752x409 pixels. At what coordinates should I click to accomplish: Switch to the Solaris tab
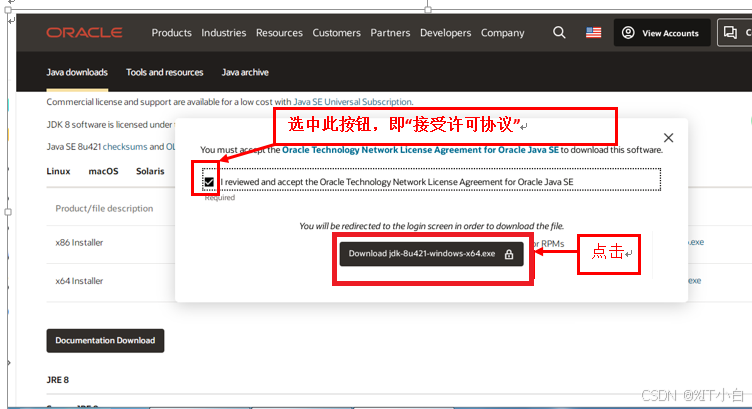pyautogui.click(x=150, y=171)
